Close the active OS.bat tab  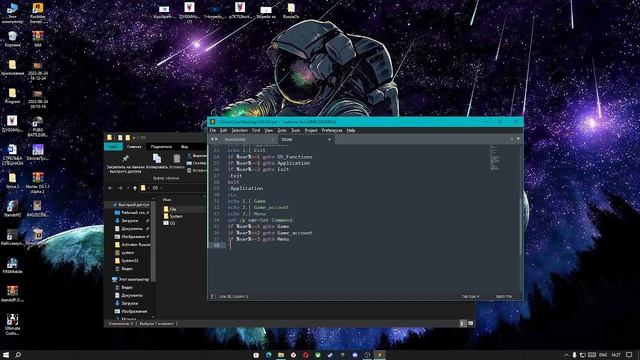(x=329, y=140)
